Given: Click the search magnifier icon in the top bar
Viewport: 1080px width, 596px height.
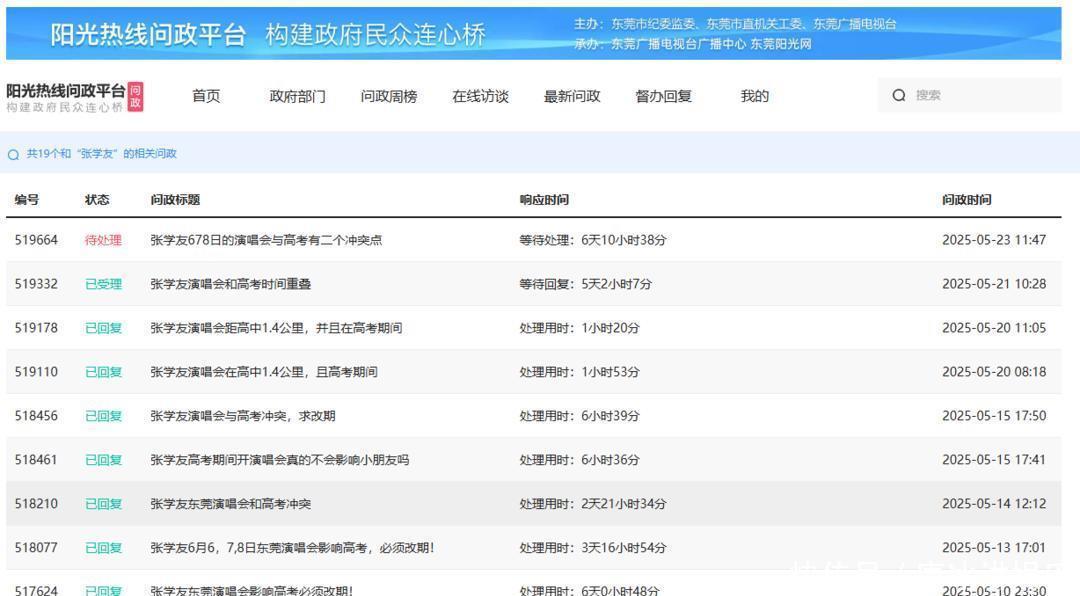Looking at the screenshot, I should [x=900, y=95].
